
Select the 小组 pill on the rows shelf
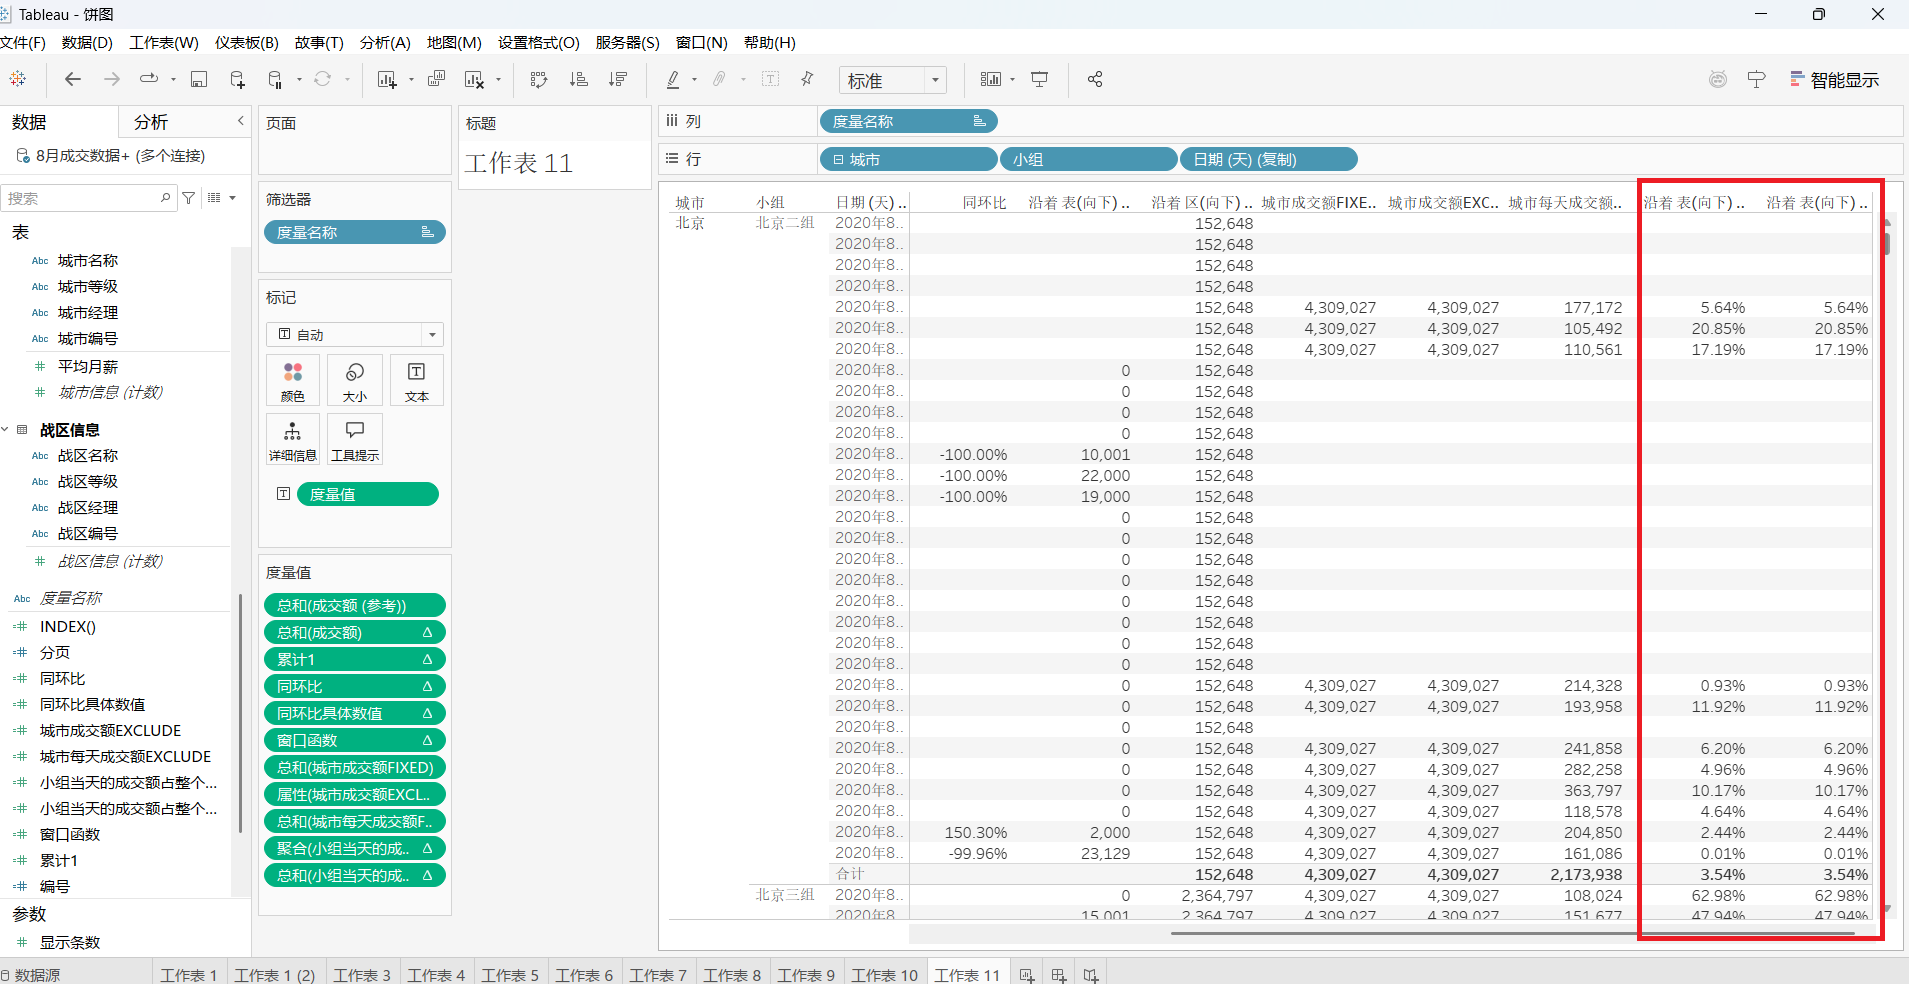click(1088, 159)
